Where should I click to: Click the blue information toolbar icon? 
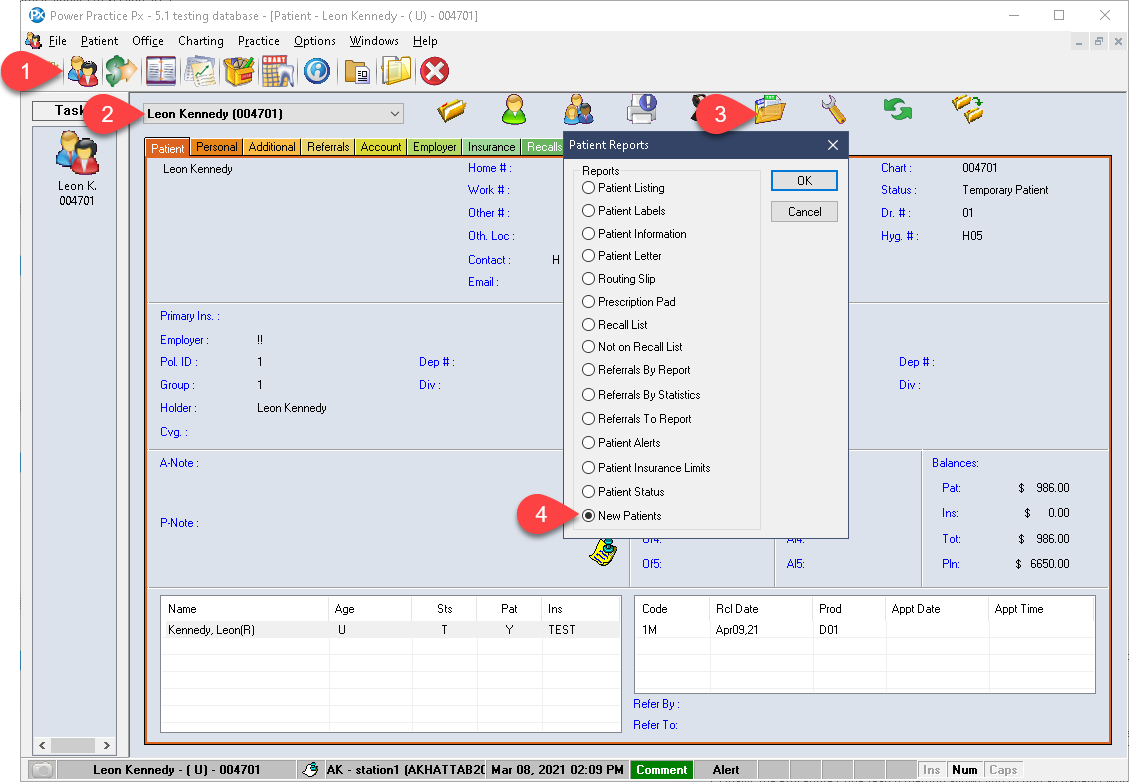point(317,71)
